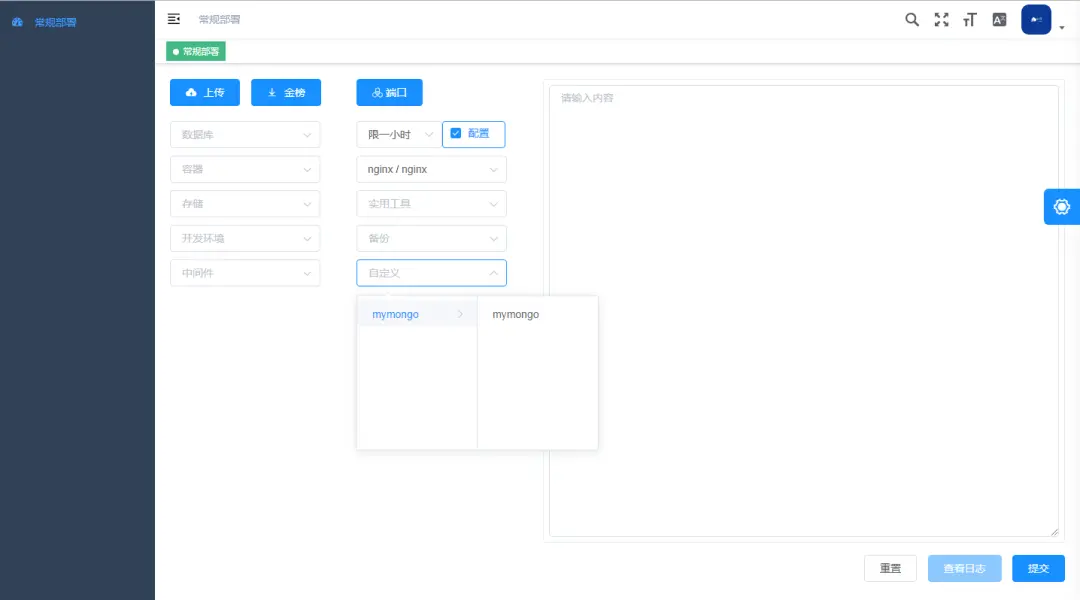Viewport: 1080px width, 600px height.
Task: Click the blue user avatar
Action: 1036,19
